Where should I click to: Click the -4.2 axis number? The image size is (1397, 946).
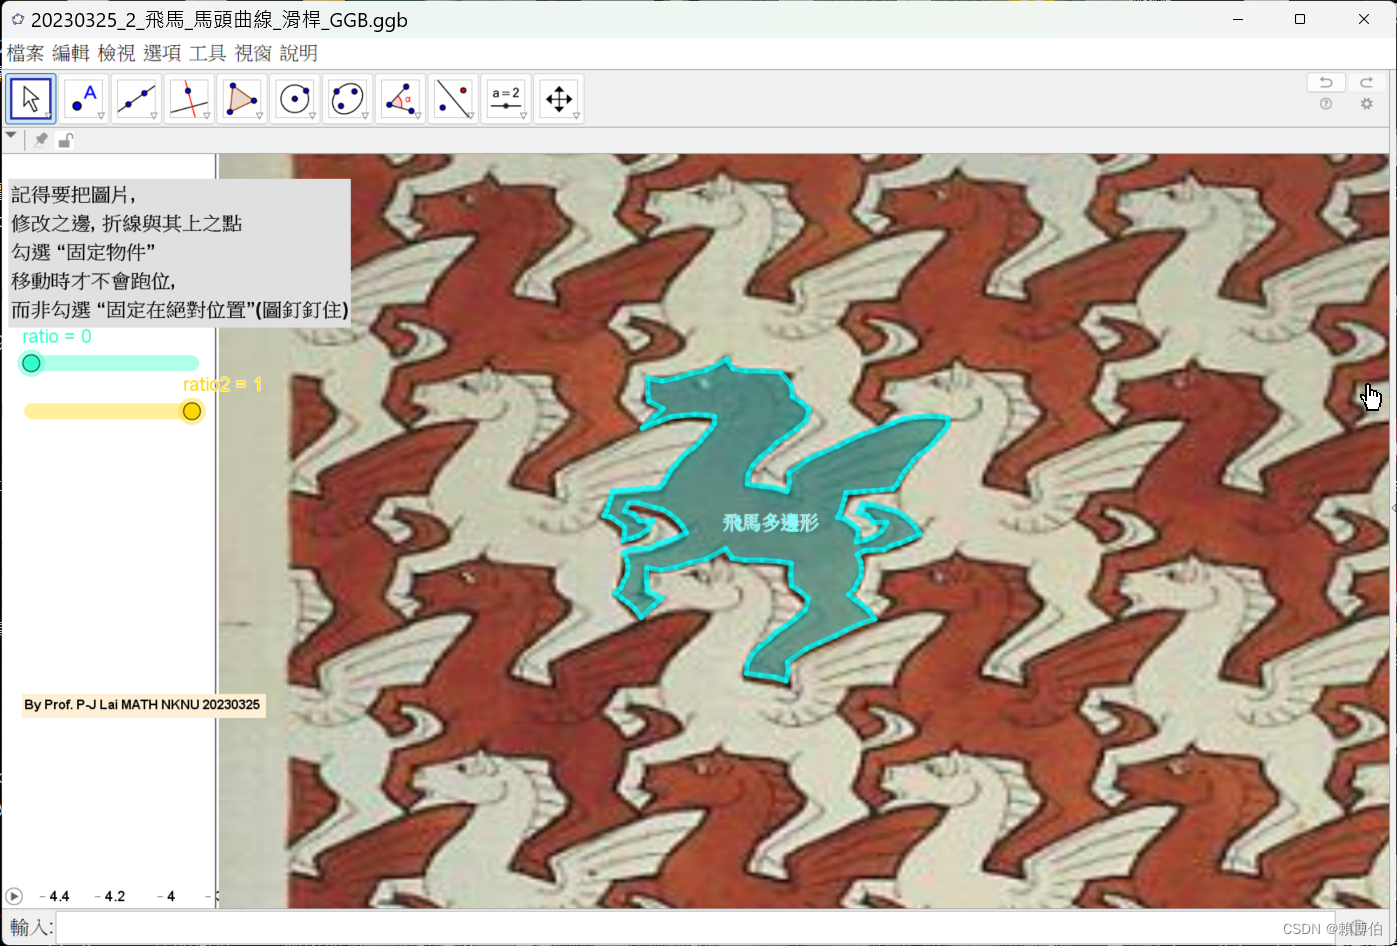(110, 896)
